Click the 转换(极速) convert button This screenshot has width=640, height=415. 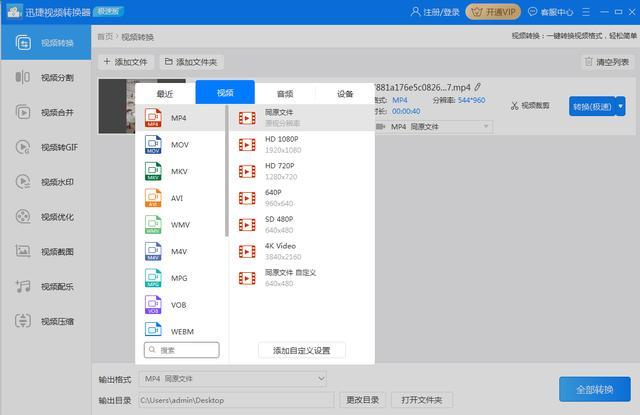point(592,106)
